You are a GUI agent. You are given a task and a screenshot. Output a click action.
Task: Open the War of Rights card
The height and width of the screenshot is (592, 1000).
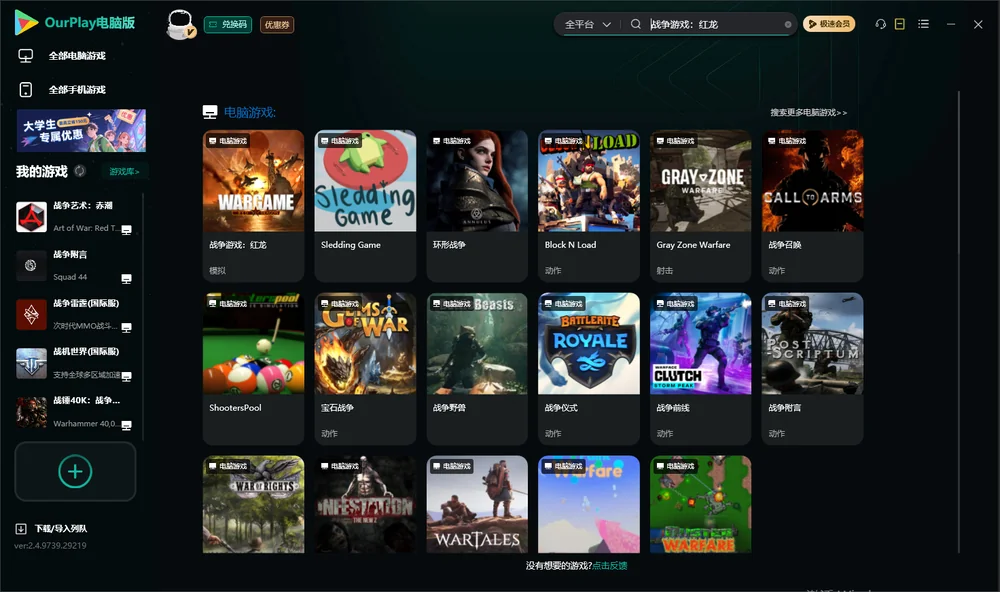point(253,504)
